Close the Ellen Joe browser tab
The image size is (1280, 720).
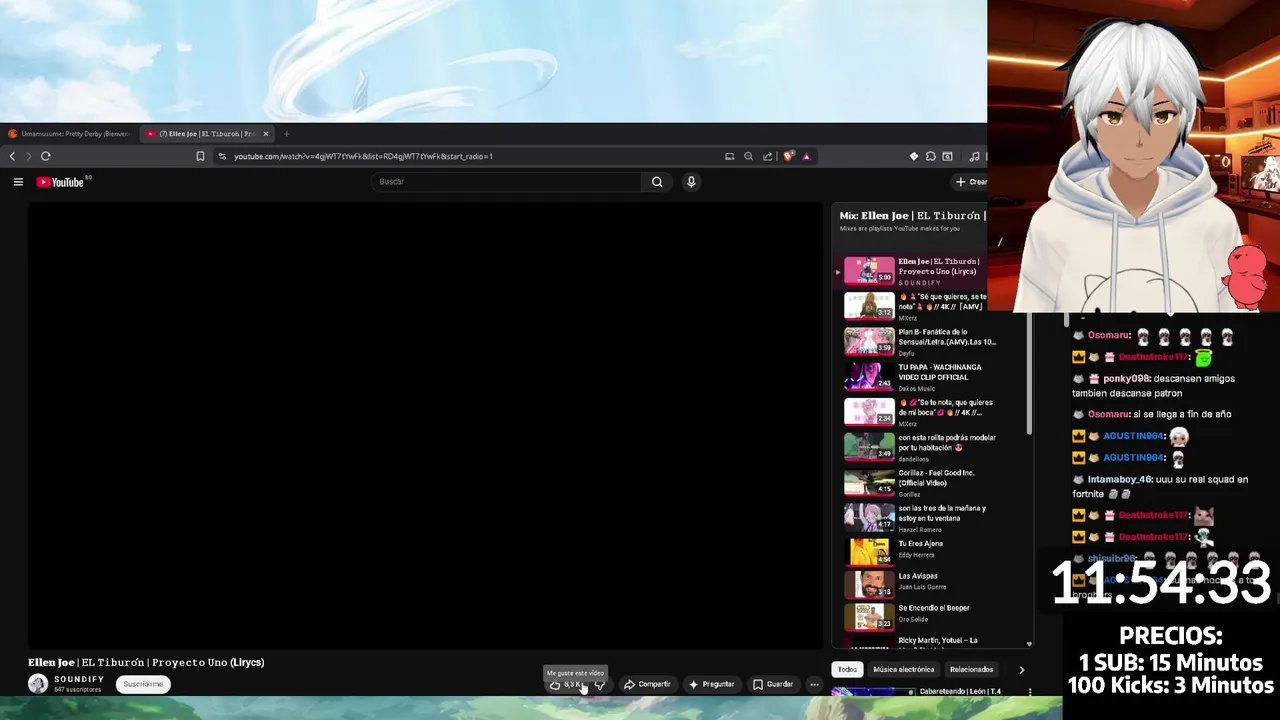coord(266,134)
